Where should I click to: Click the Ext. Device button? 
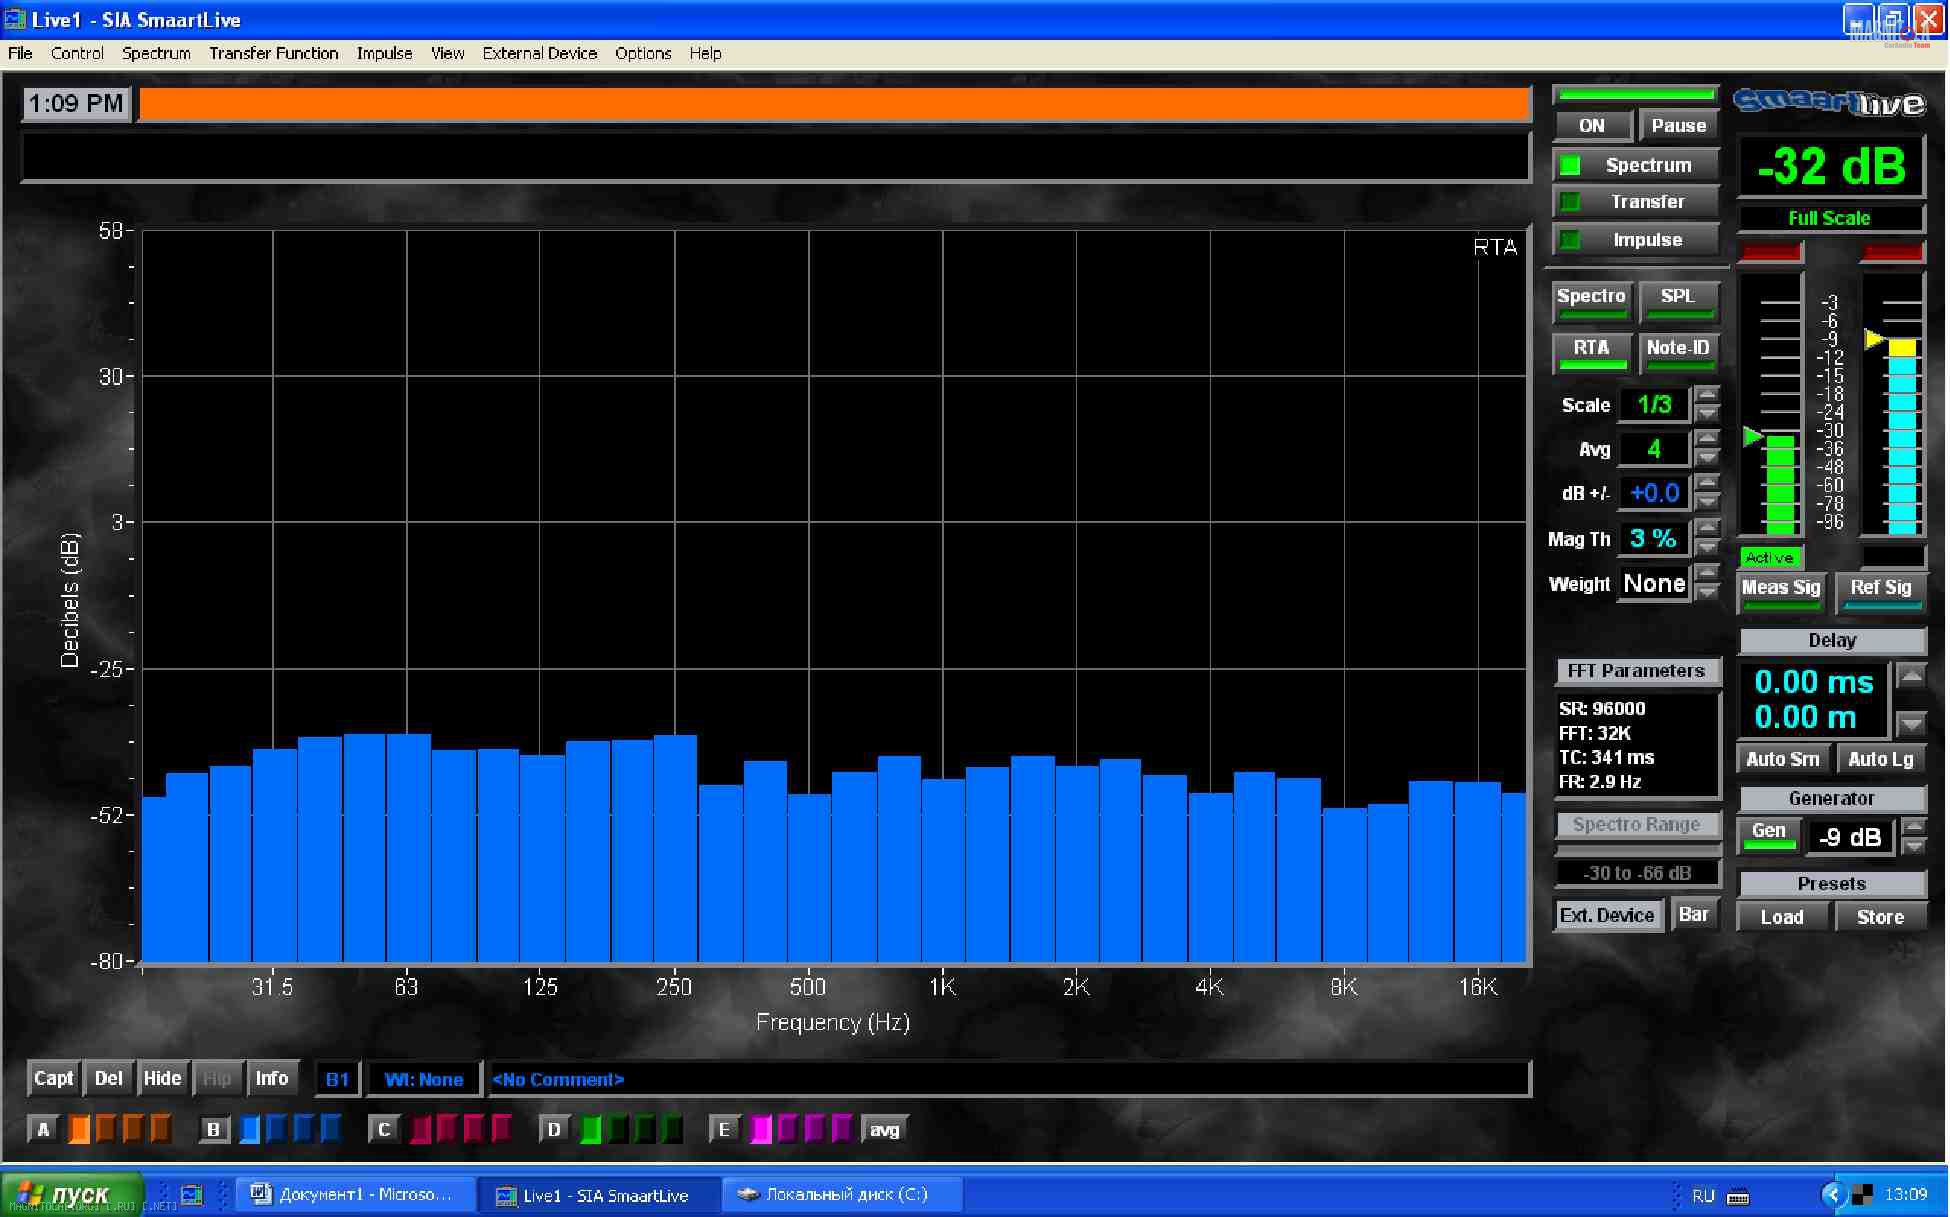1607,915
